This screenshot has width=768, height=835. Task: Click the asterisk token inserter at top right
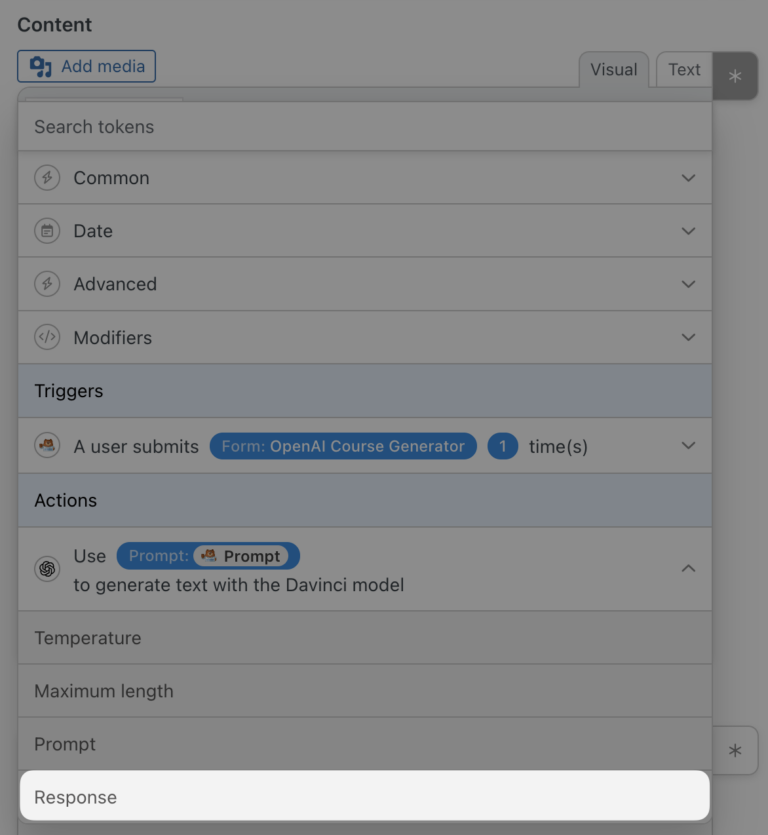pos(736,76)
